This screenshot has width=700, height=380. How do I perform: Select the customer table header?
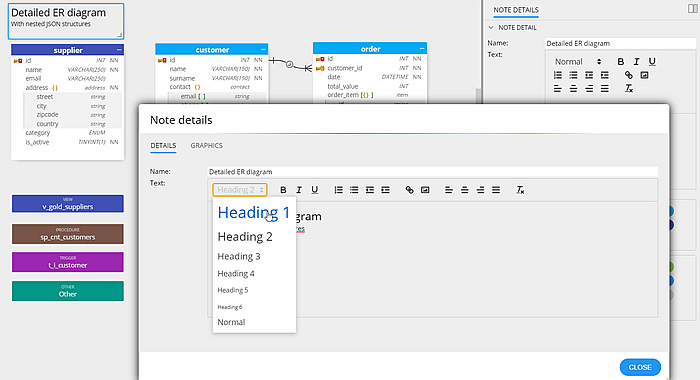212,50
